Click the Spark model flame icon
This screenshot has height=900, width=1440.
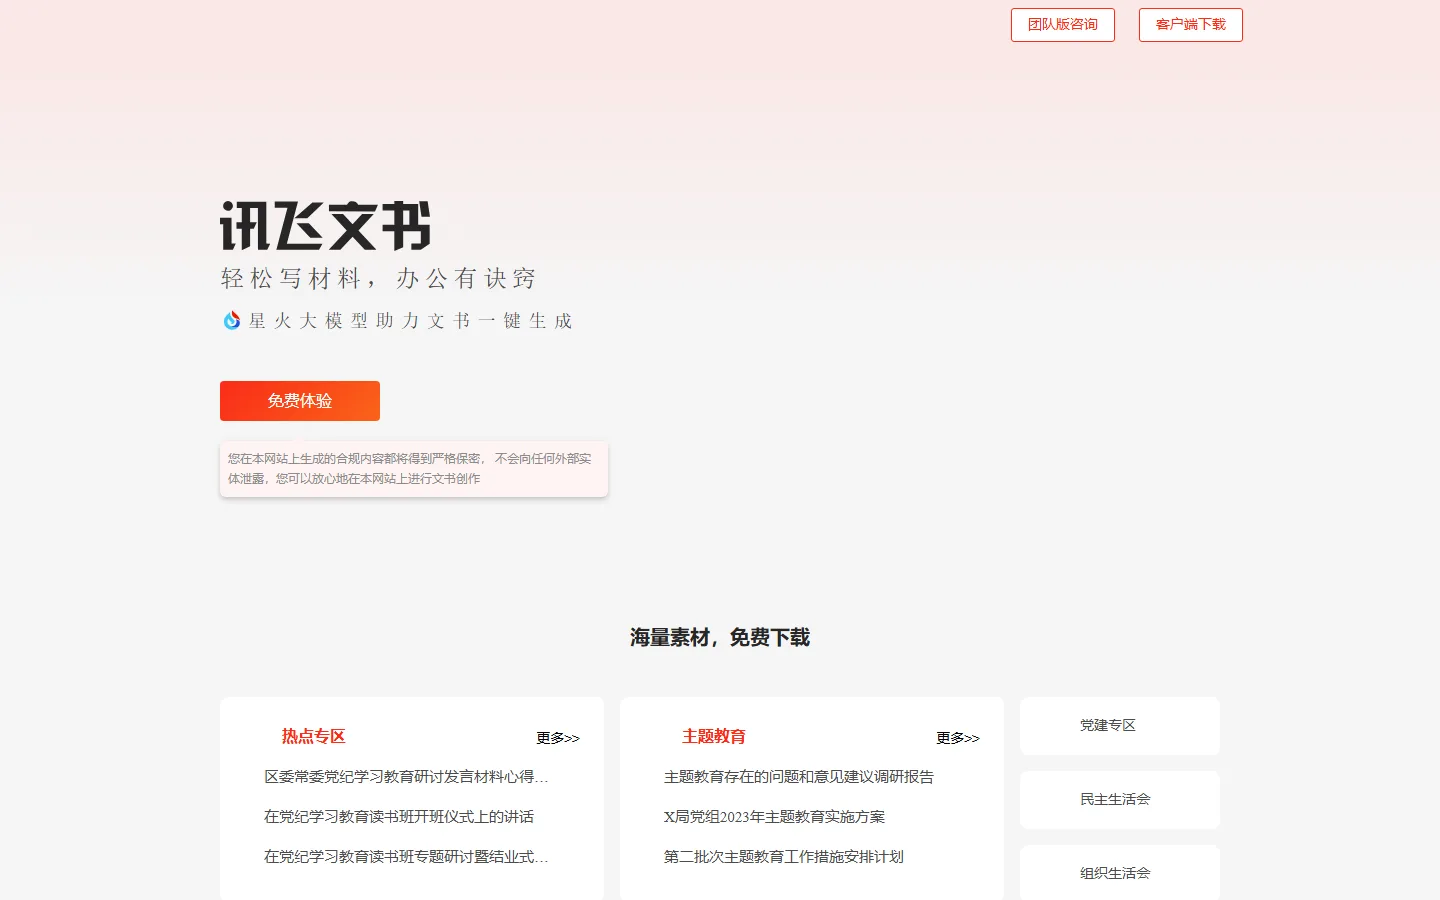tap(232, 320)
